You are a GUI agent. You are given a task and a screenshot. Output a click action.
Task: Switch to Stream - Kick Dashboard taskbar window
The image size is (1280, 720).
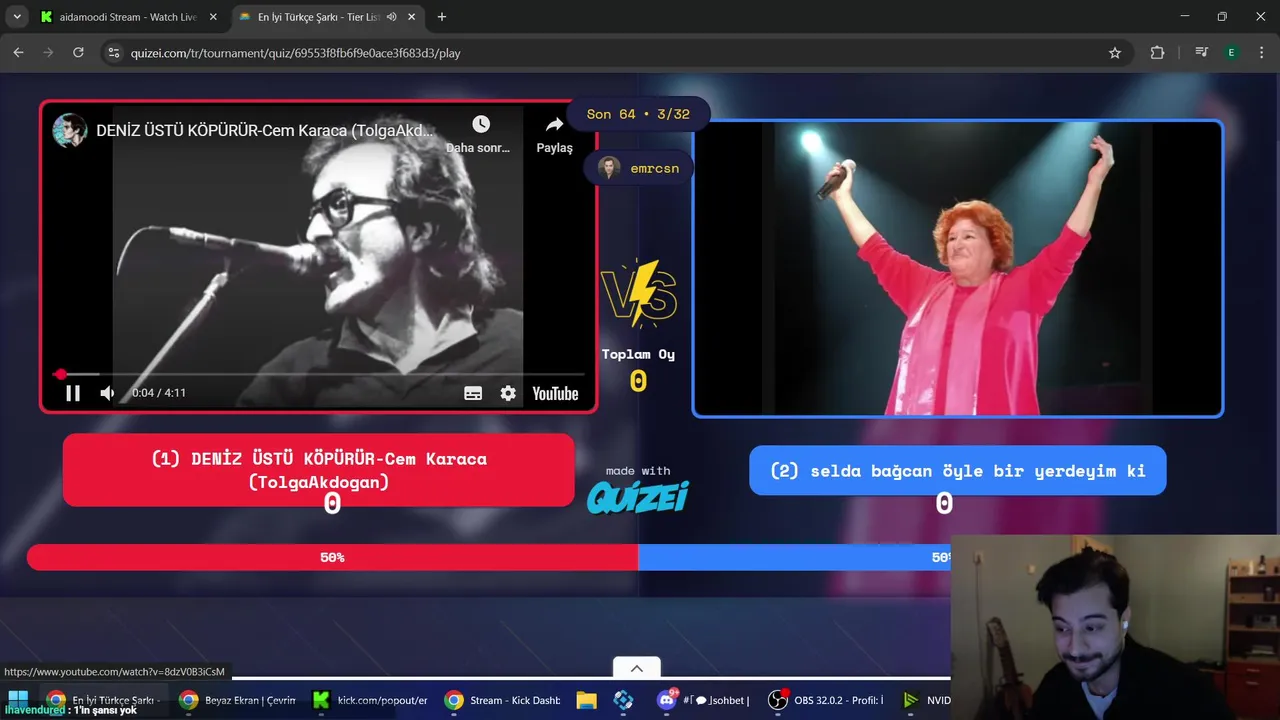(x=503, y=700)
